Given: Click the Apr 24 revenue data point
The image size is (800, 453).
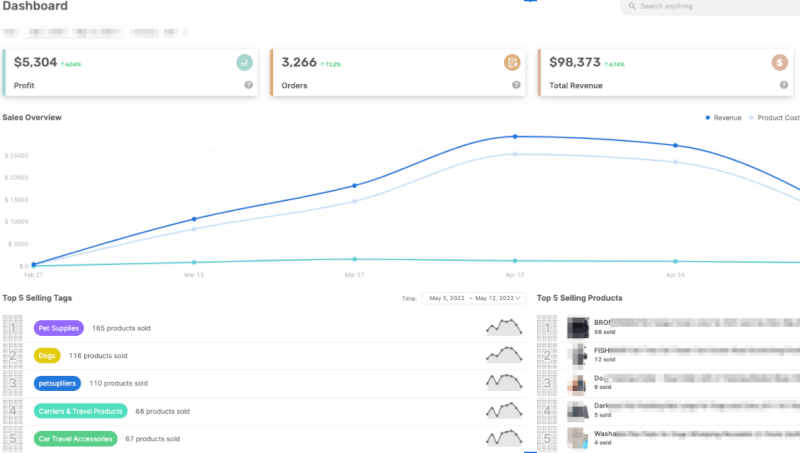Looking at the screenshot, I should point(676,145).
